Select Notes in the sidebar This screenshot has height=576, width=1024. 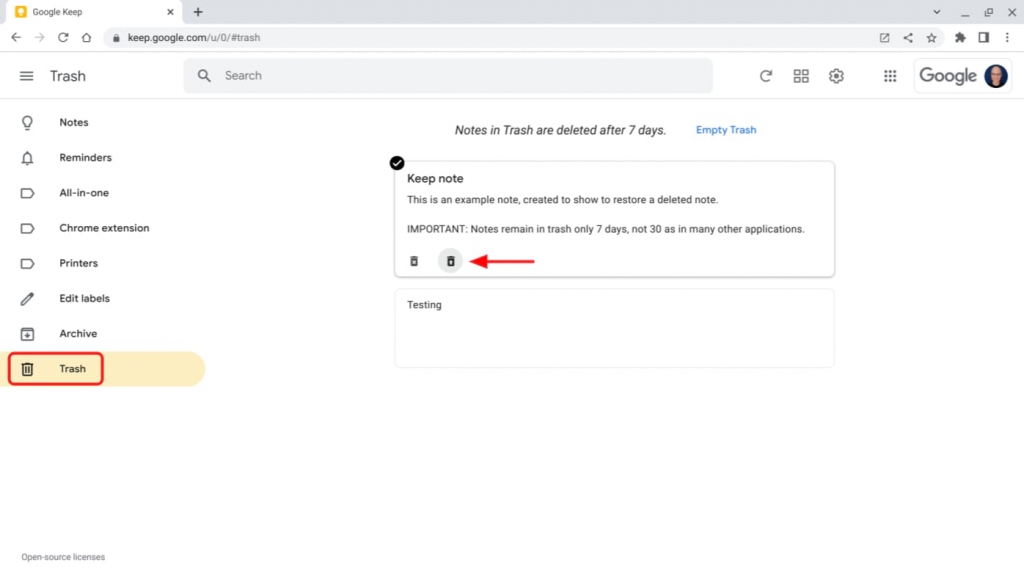tap(73, 122)
